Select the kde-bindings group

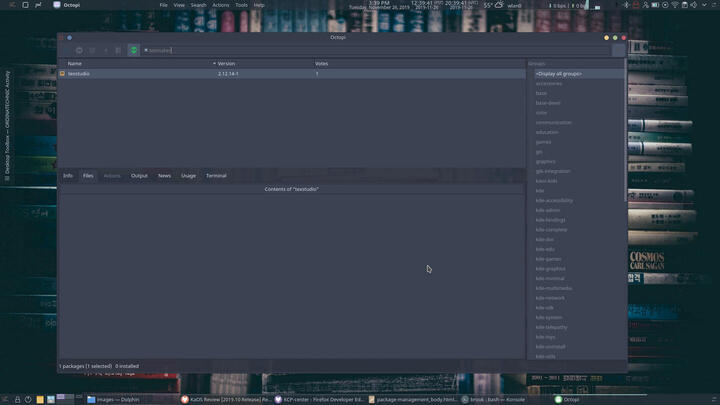pos(550,220)
